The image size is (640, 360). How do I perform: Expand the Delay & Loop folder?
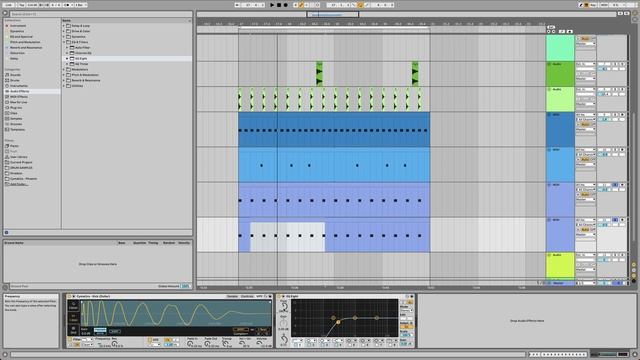(64, 26)
